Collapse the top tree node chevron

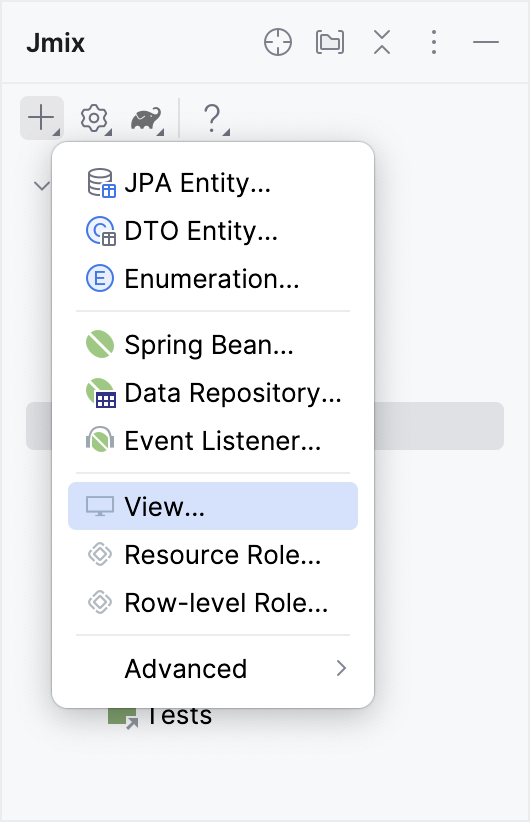[x=41, y=185]
